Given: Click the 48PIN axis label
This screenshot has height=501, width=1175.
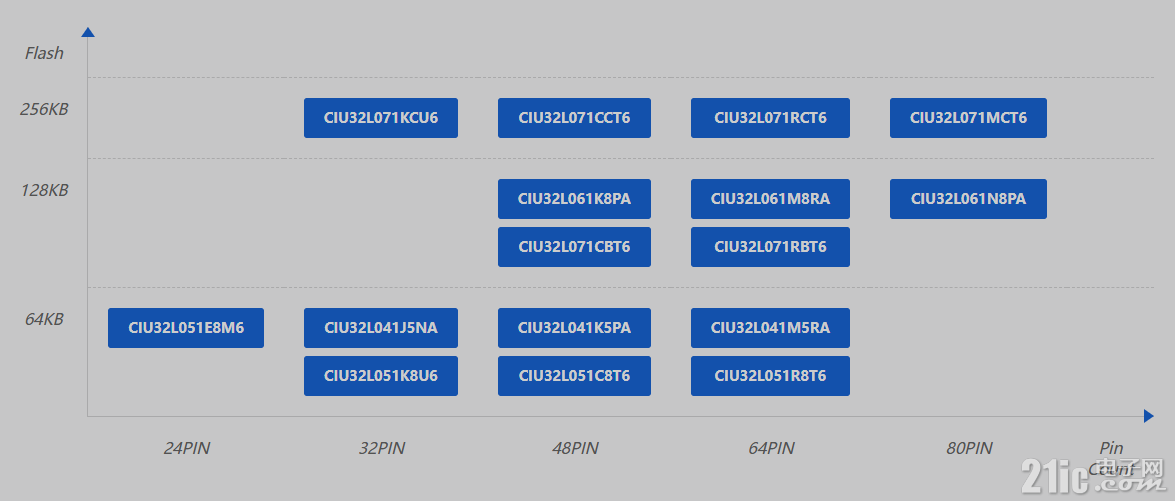Looking at the screenshot, I should coord(575,448).
